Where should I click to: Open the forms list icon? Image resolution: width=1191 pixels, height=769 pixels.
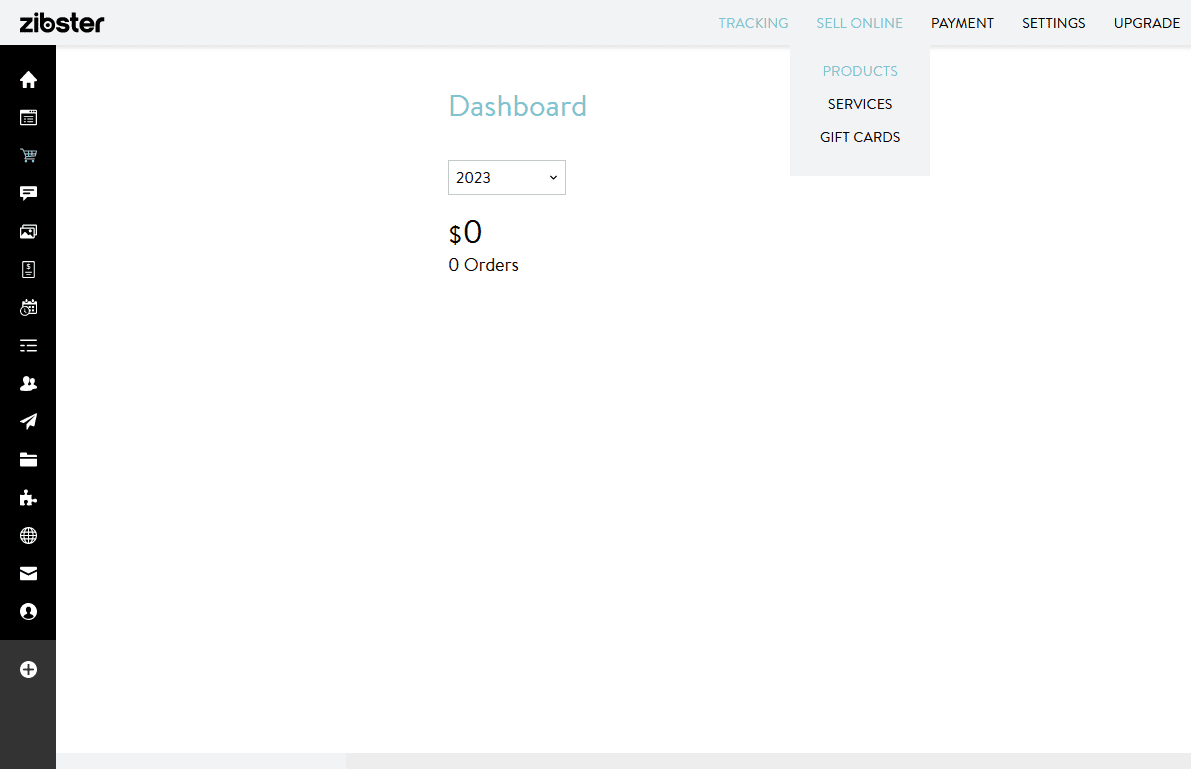pos(28,345)
